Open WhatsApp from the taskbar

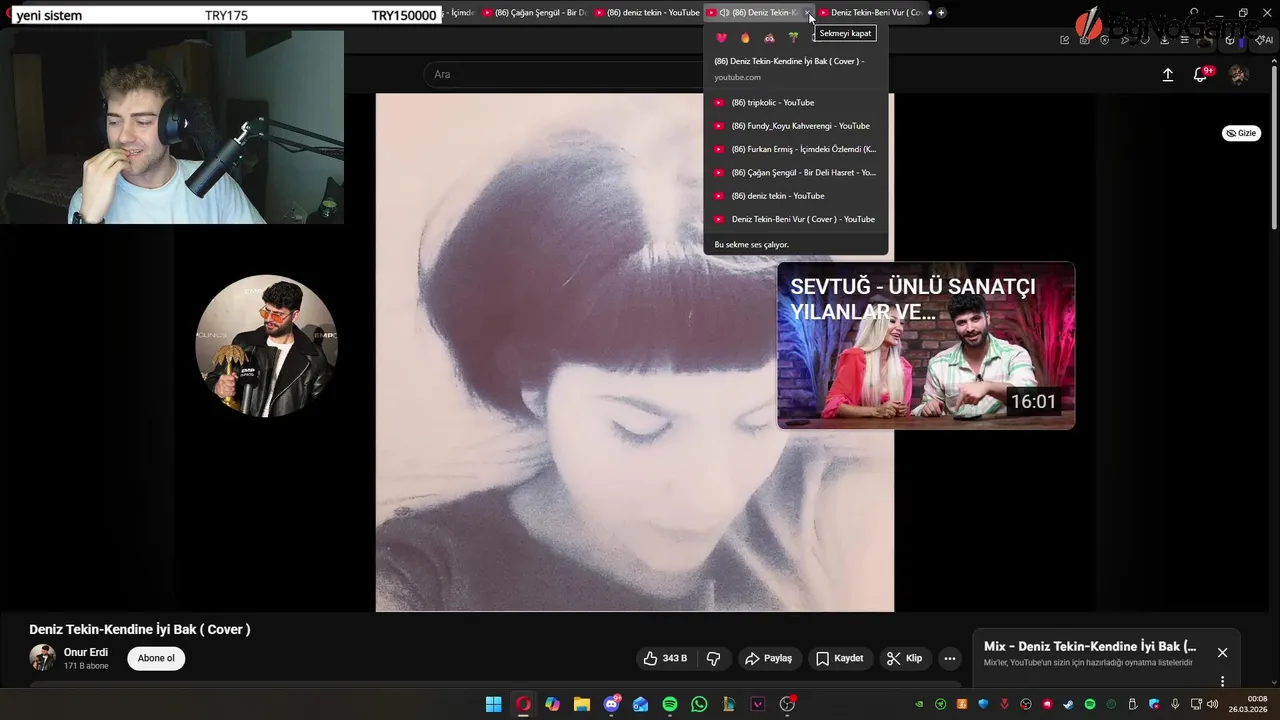point(699,704)
